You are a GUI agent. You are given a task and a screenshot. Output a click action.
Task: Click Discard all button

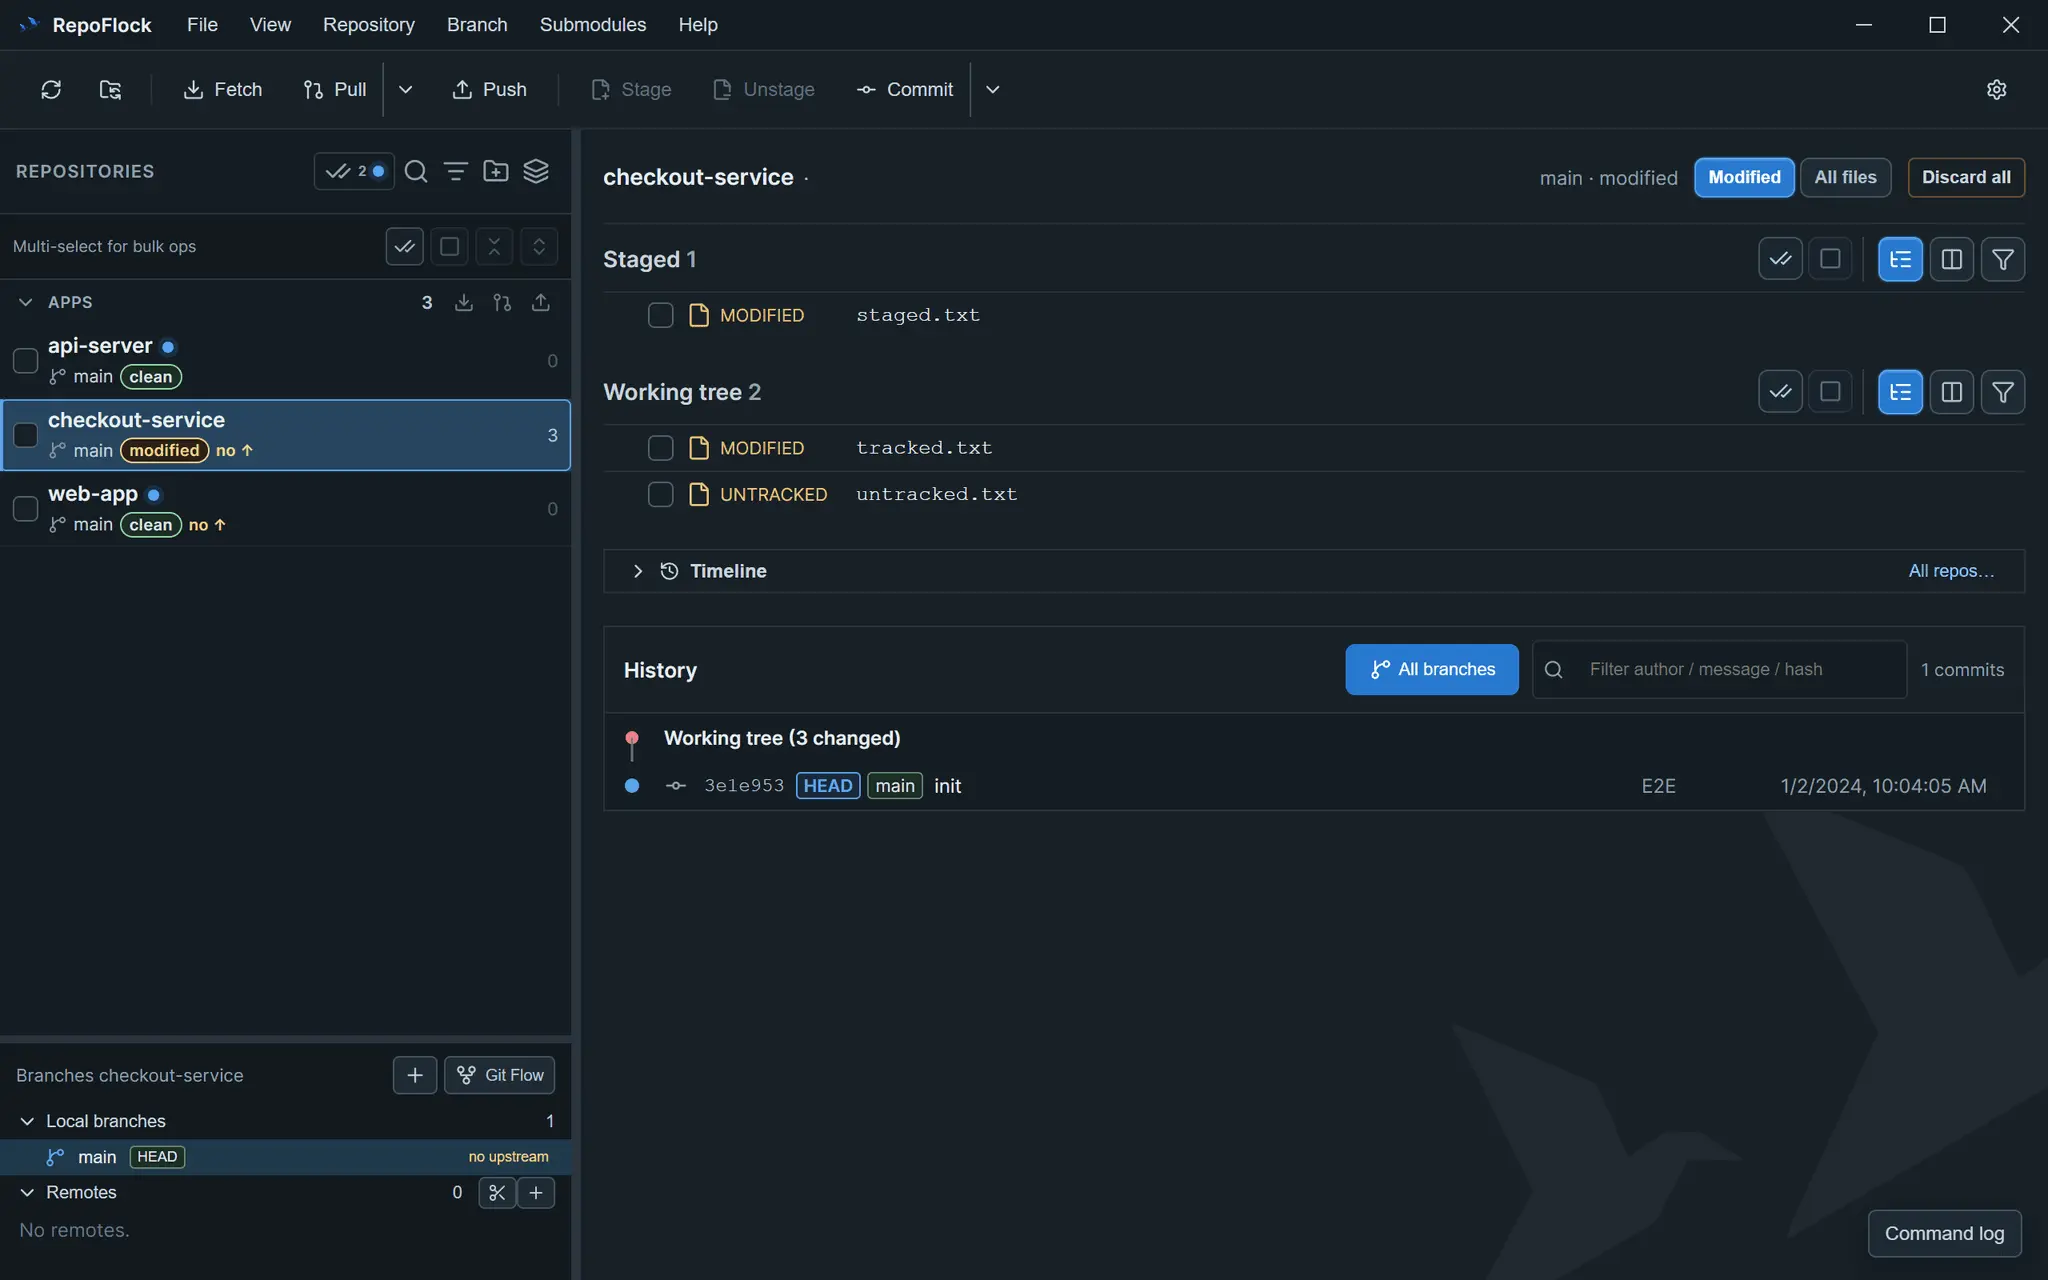[1966, 177]
